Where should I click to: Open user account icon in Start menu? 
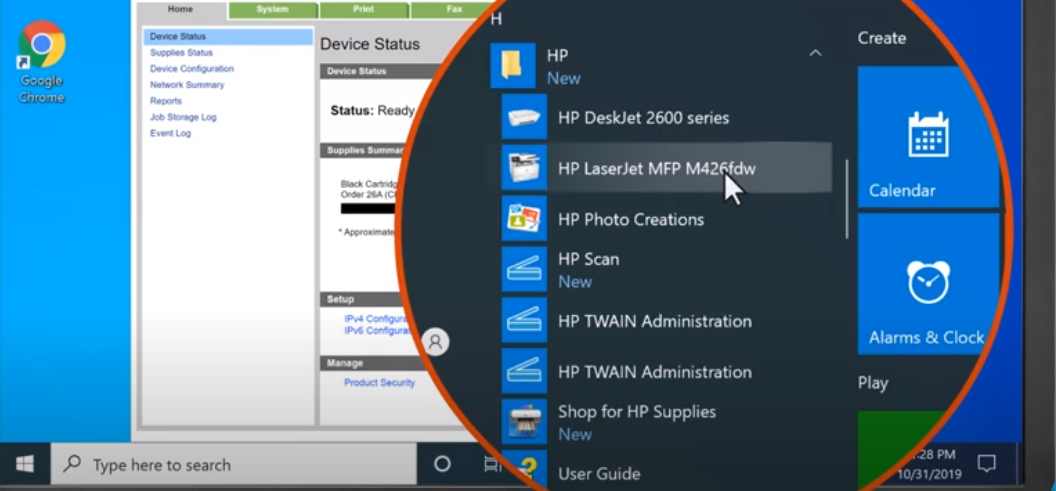(x=436, y=341)
